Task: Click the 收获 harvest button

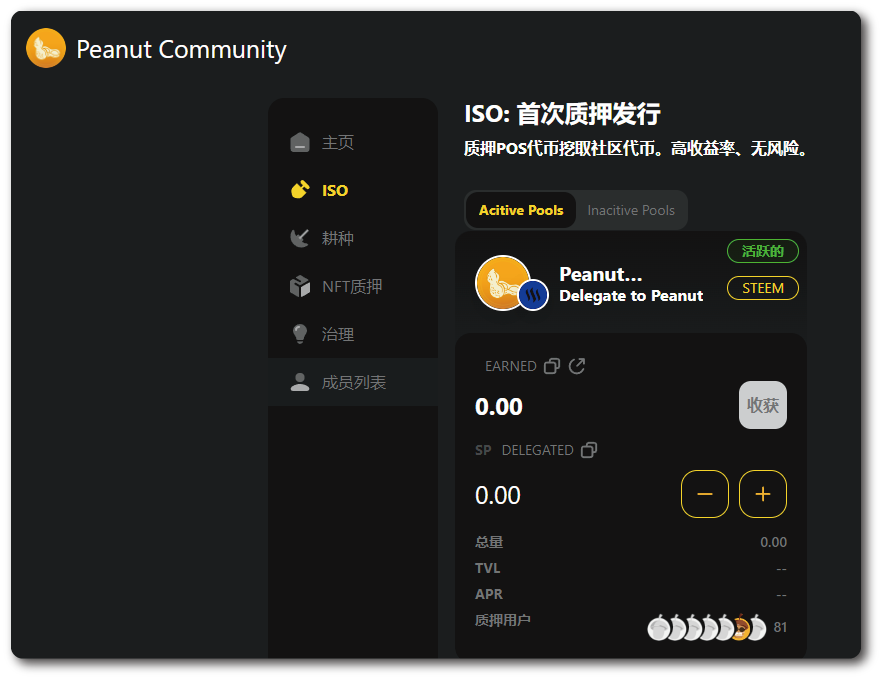Action: pos(763,405)
